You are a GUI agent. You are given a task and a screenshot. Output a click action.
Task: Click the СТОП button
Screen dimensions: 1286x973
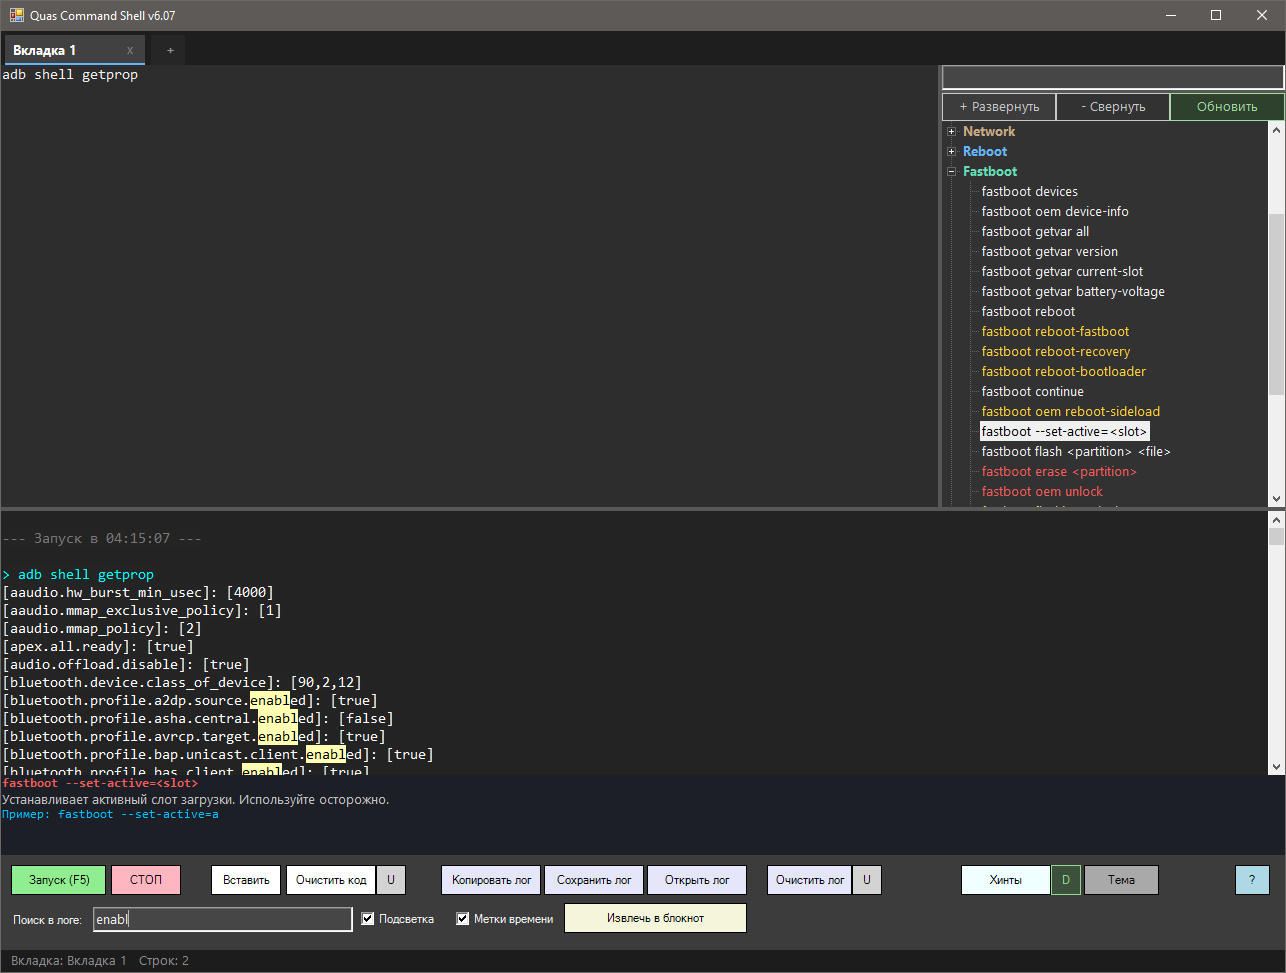point(146,880)
